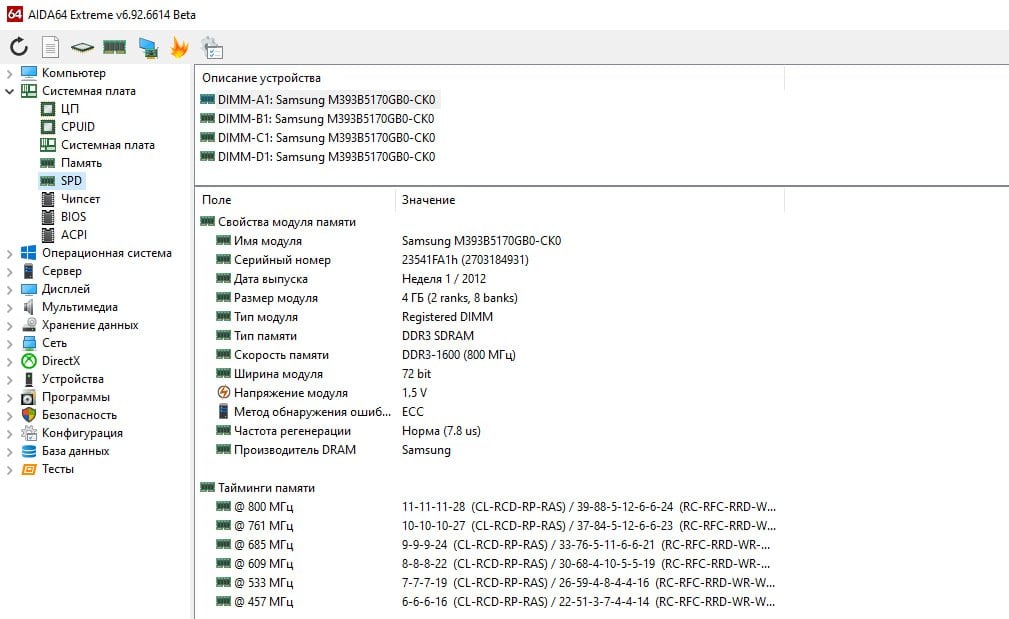Click the Безопасность shield icon
The width and height of the screenshot is (1009, 619).
click(x=29, y=415)
